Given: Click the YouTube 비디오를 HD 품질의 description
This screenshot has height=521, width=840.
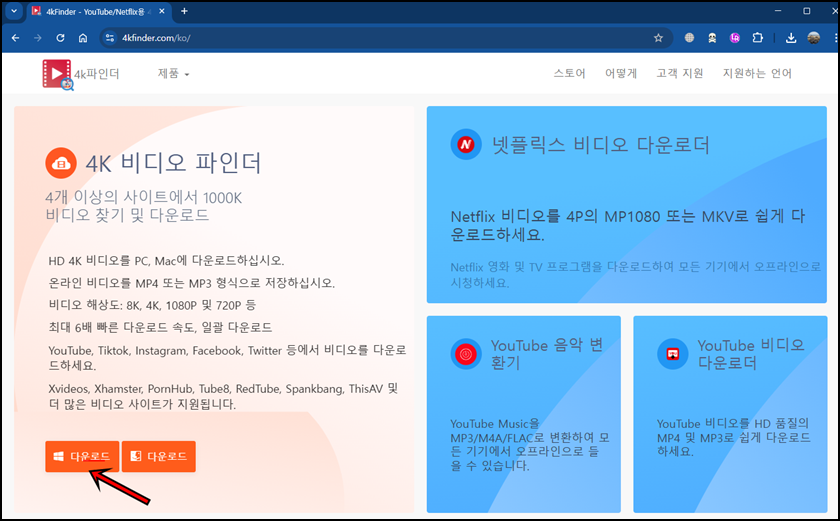Looking at the screenshot, I should [x=733, y=437].
